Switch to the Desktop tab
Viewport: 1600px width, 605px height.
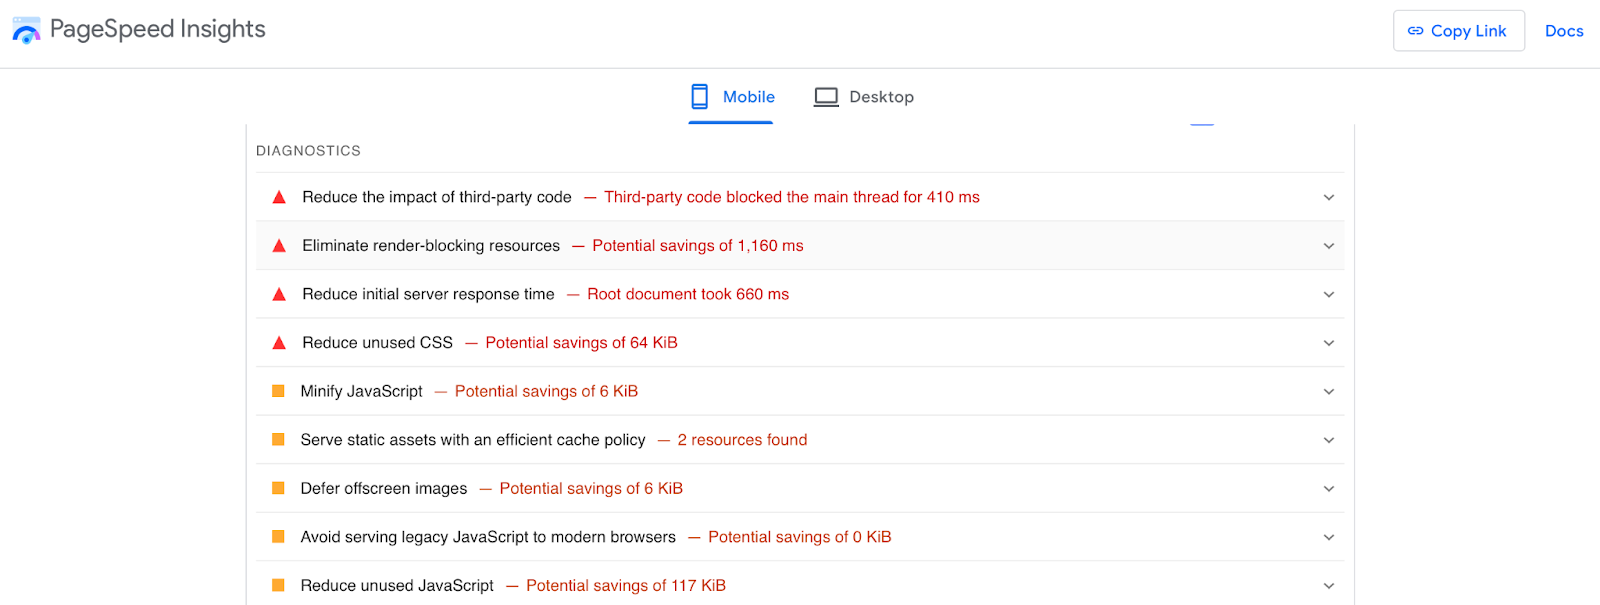pyautogui.click(x=864, y=97)
